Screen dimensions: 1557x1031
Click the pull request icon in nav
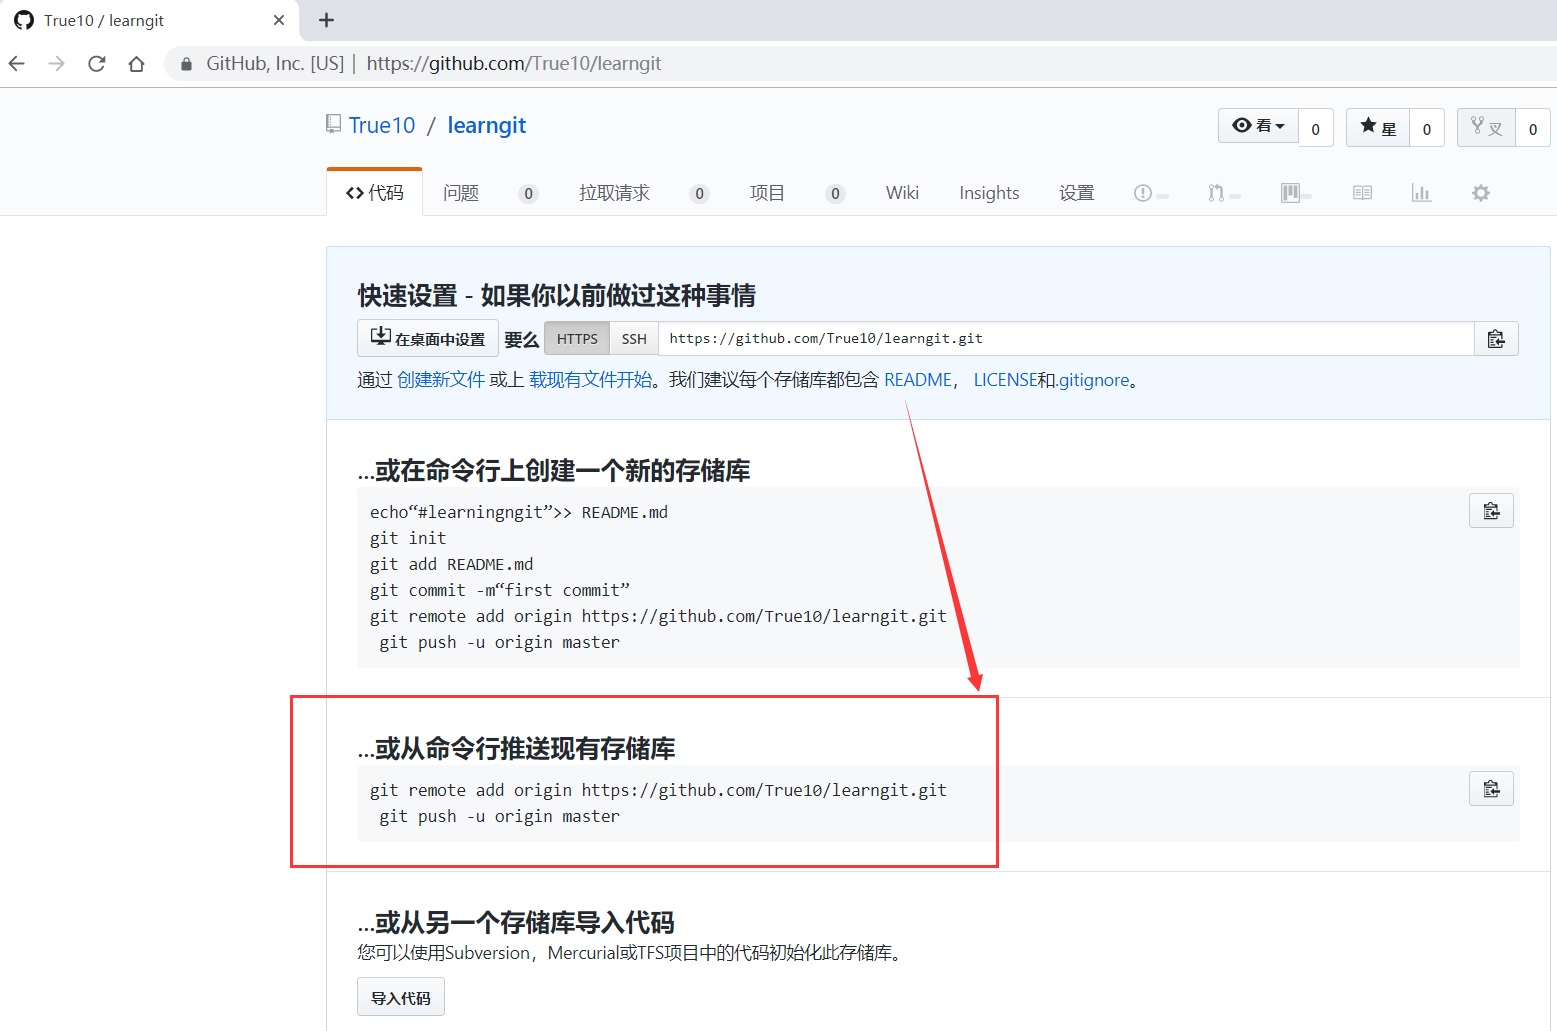pos(1216,193)
